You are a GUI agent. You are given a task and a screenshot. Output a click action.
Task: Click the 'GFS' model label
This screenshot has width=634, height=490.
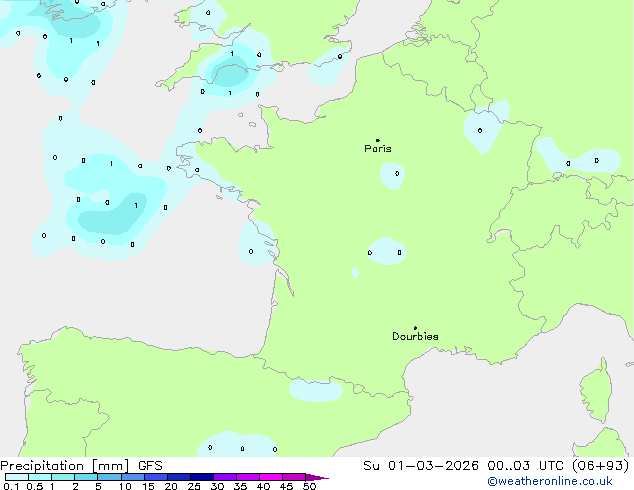pos(150,466)
